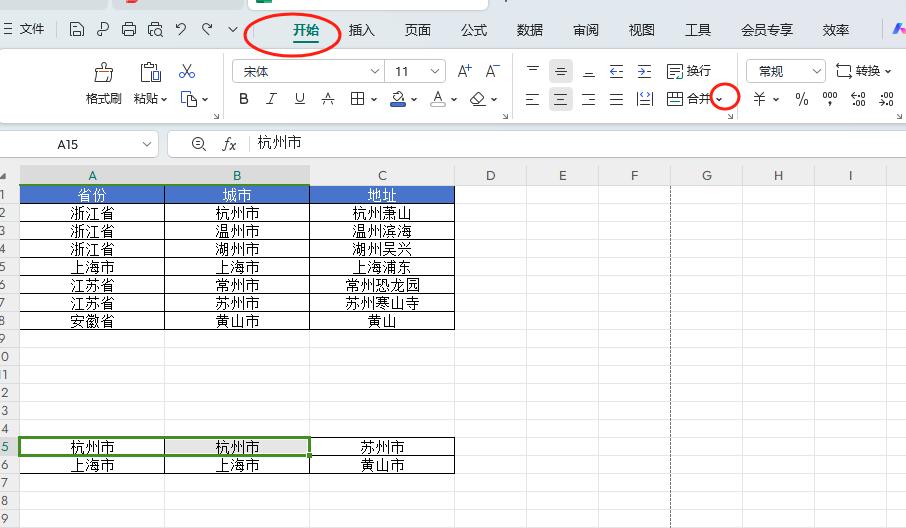The image size is (906, 528).
Task: Switch to the 审阅 tab
Action: tap(586, 30)
